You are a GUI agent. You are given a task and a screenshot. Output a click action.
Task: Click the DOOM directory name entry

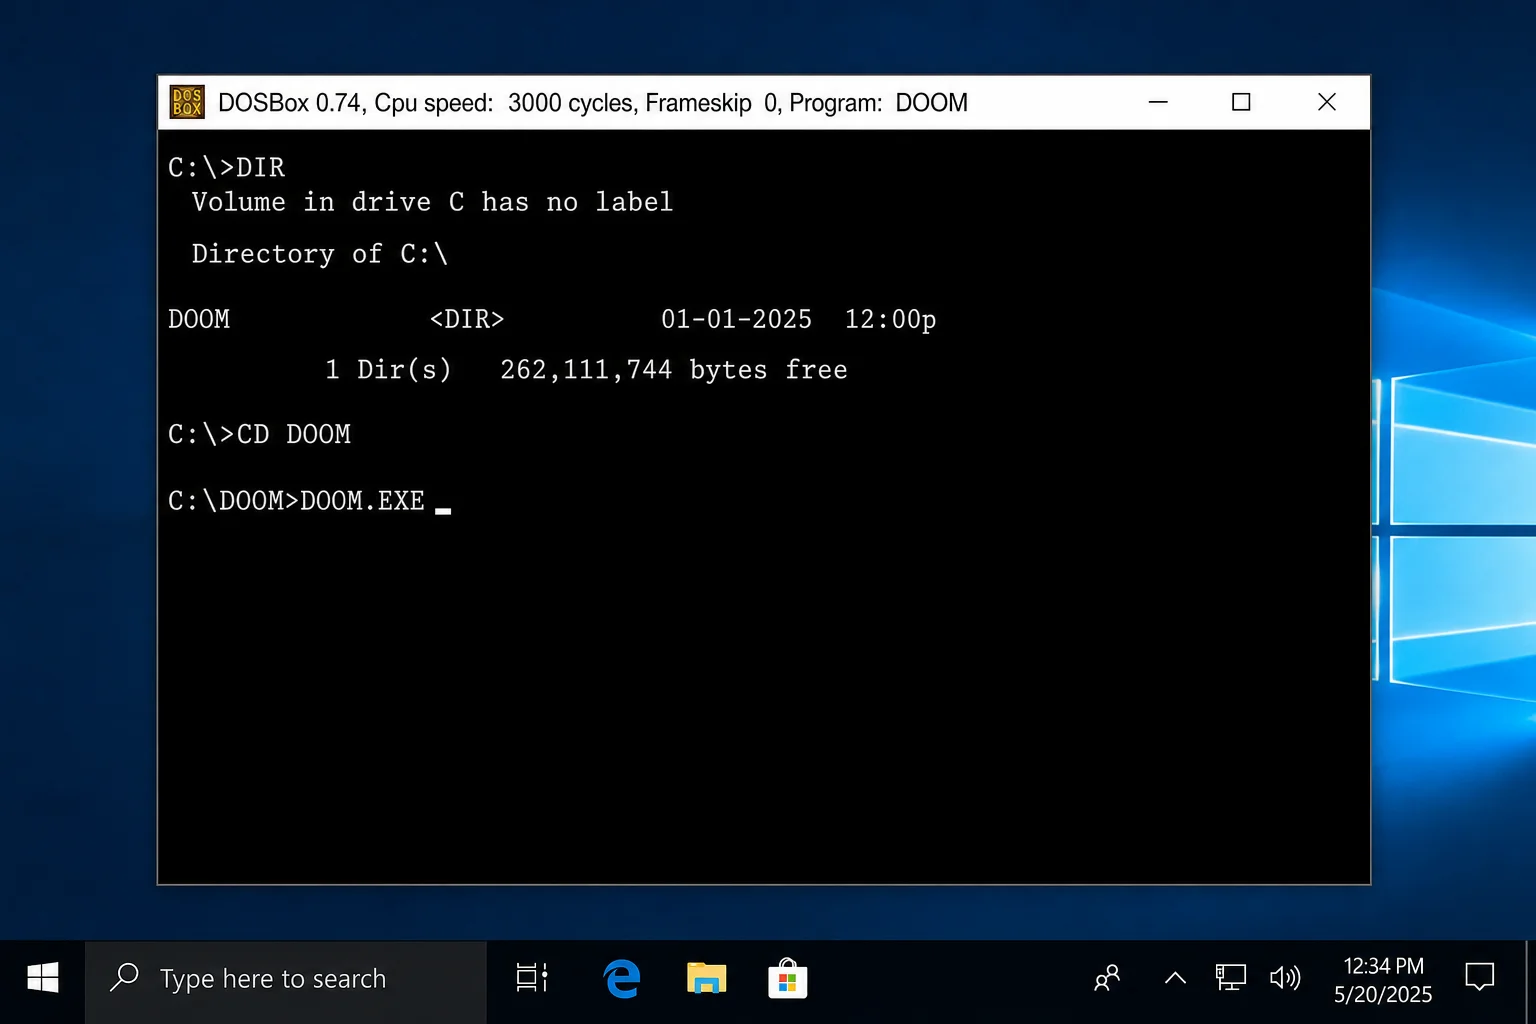pos(199,319)
